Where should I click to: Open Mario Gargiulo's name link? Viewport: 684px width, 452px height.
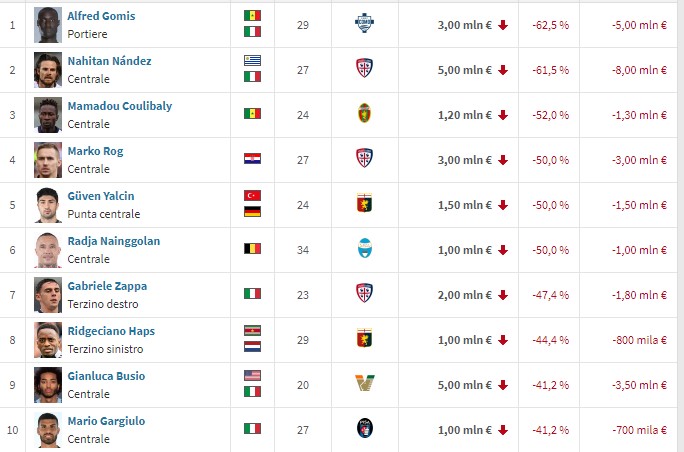(x=106, y=421)
